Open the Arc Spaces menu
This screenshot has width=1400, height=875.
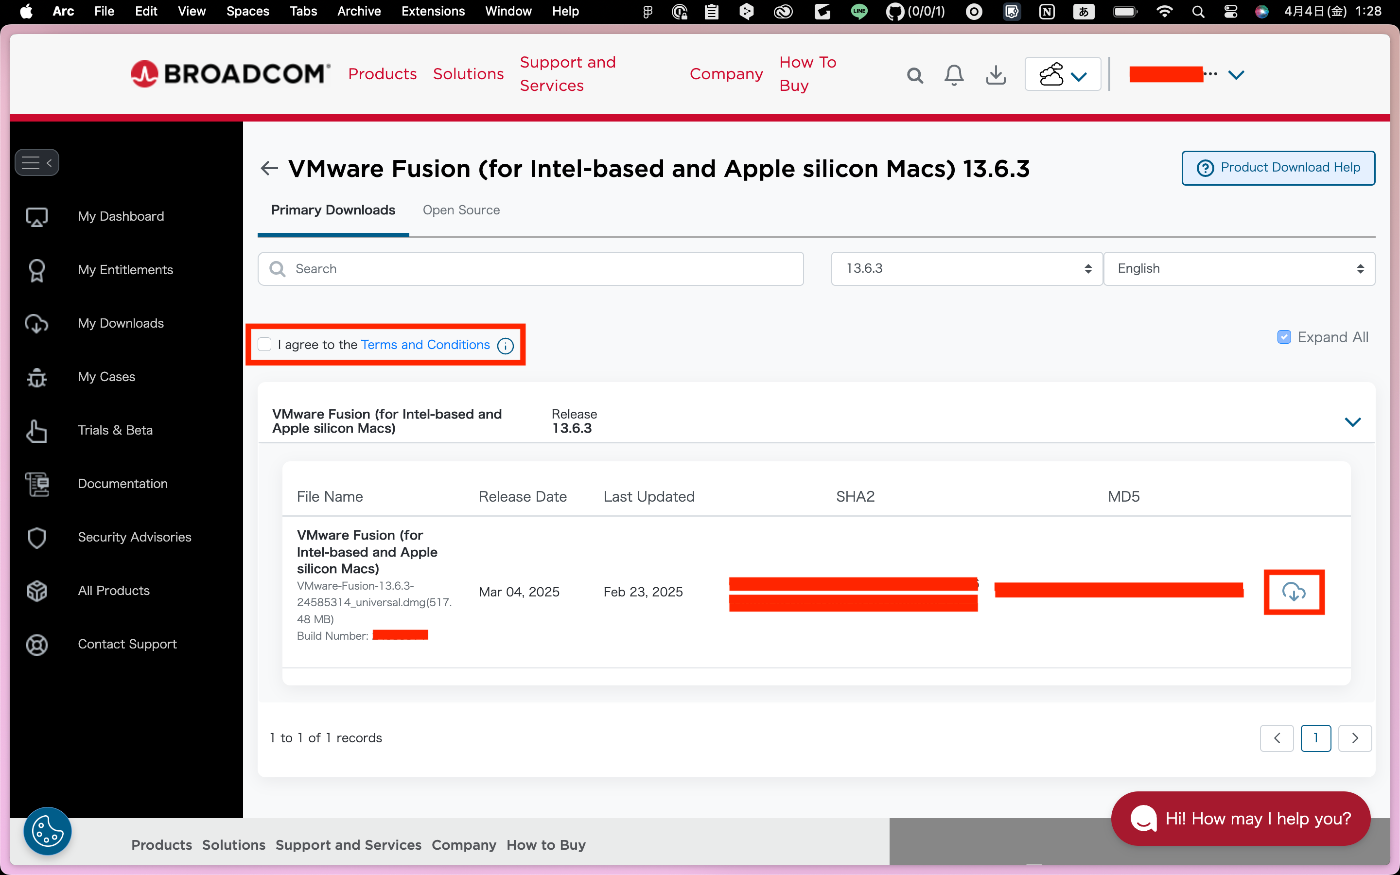[248, 11]
